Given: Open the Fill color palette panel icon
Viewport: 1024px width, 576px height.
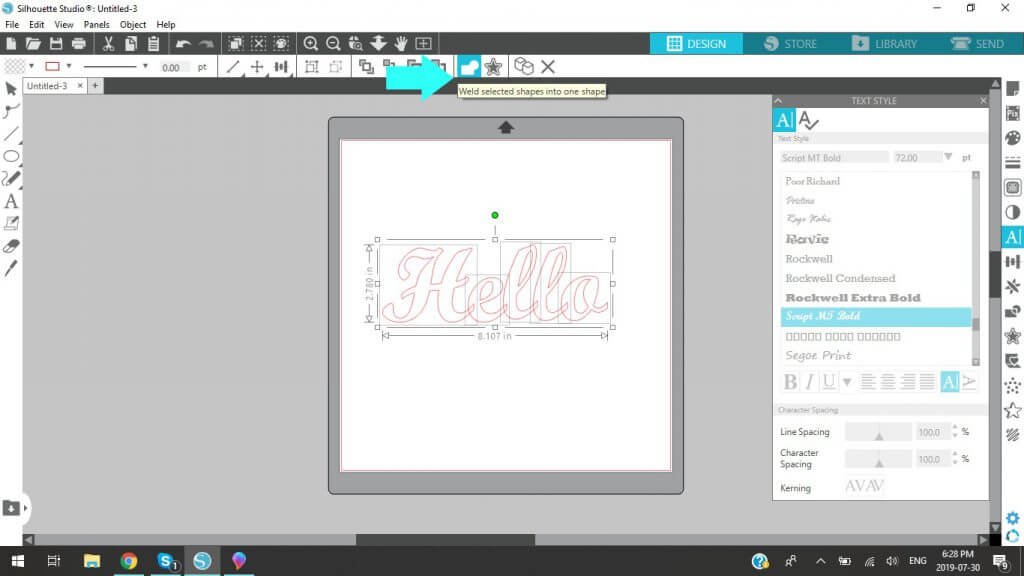Looking at the screenshot, I should 1012,138.
